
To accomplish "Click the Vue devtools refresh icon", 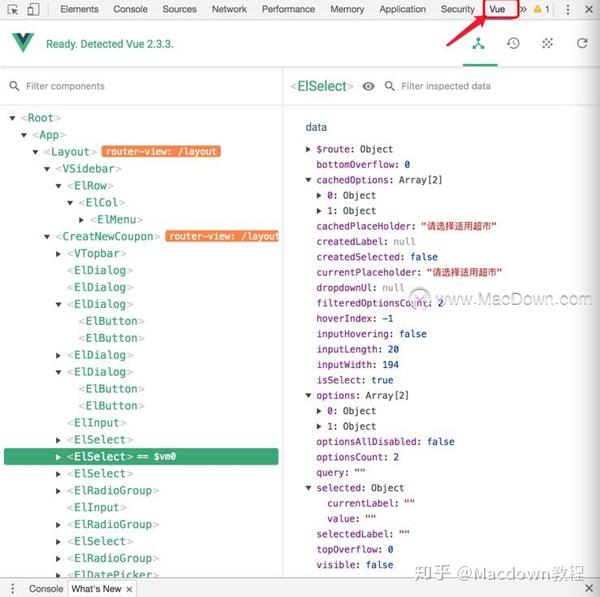I will (x=582, y=43).
